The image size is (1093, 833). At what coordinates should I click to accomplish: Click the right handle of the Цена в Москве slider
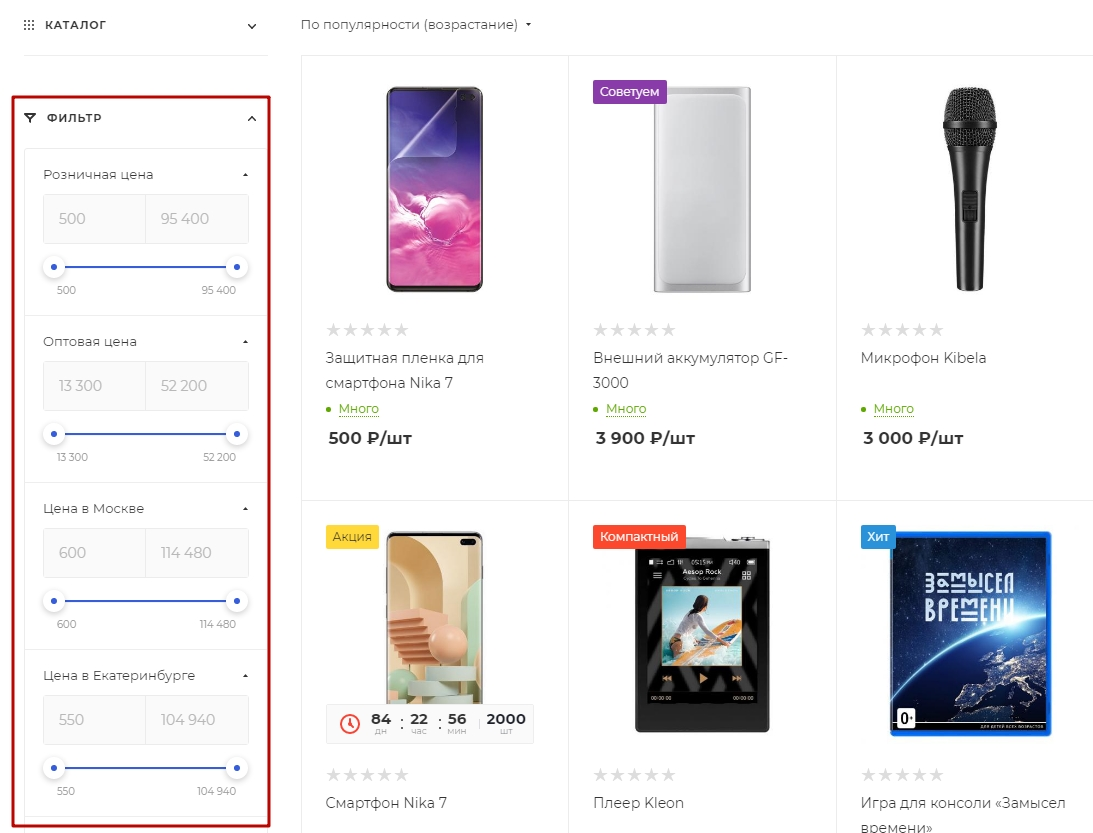coord(236,601)
